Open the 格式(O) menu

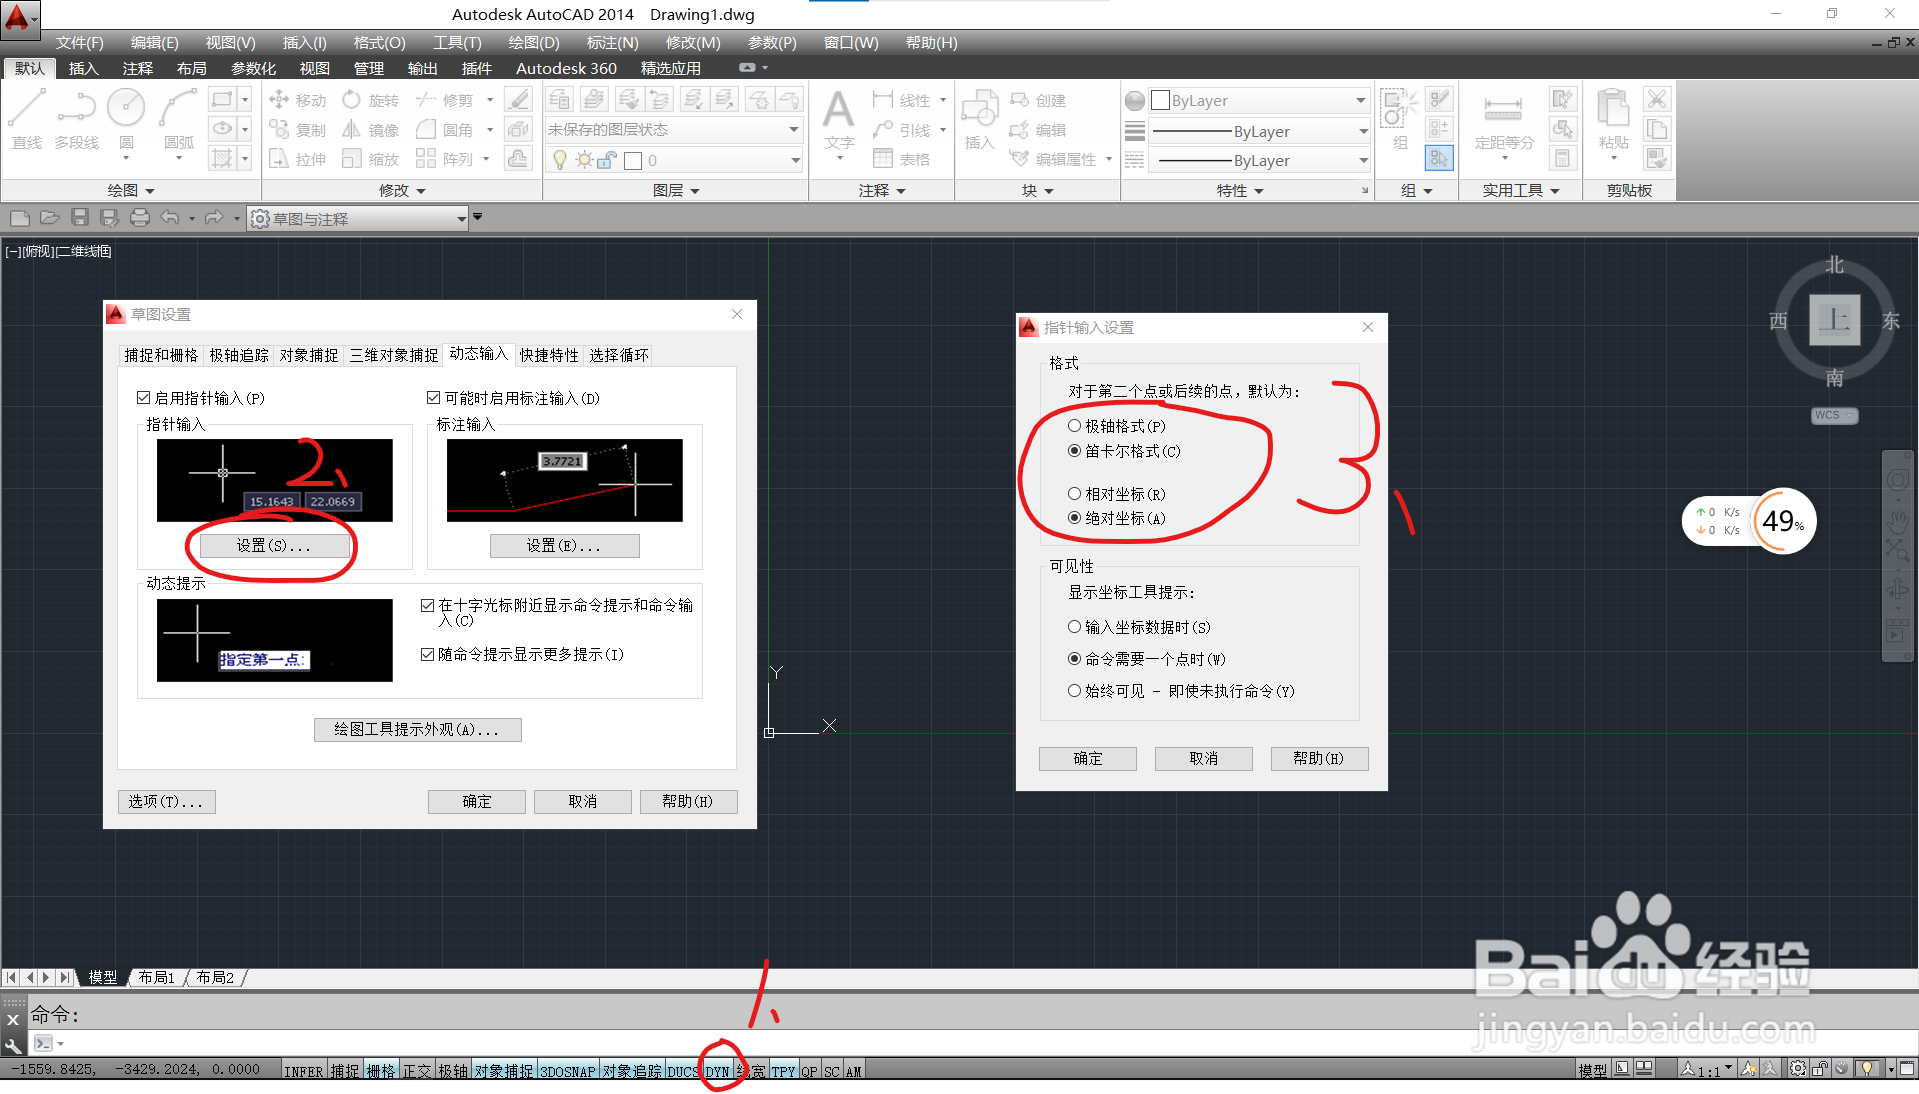379,42
